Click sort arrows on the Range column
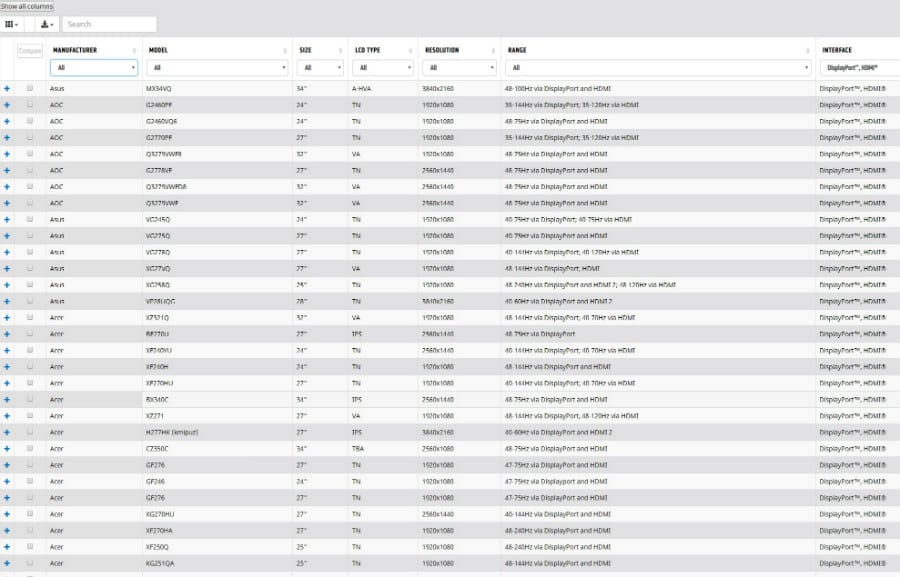The width and height of the screenshot is (900, 577). 807,50
